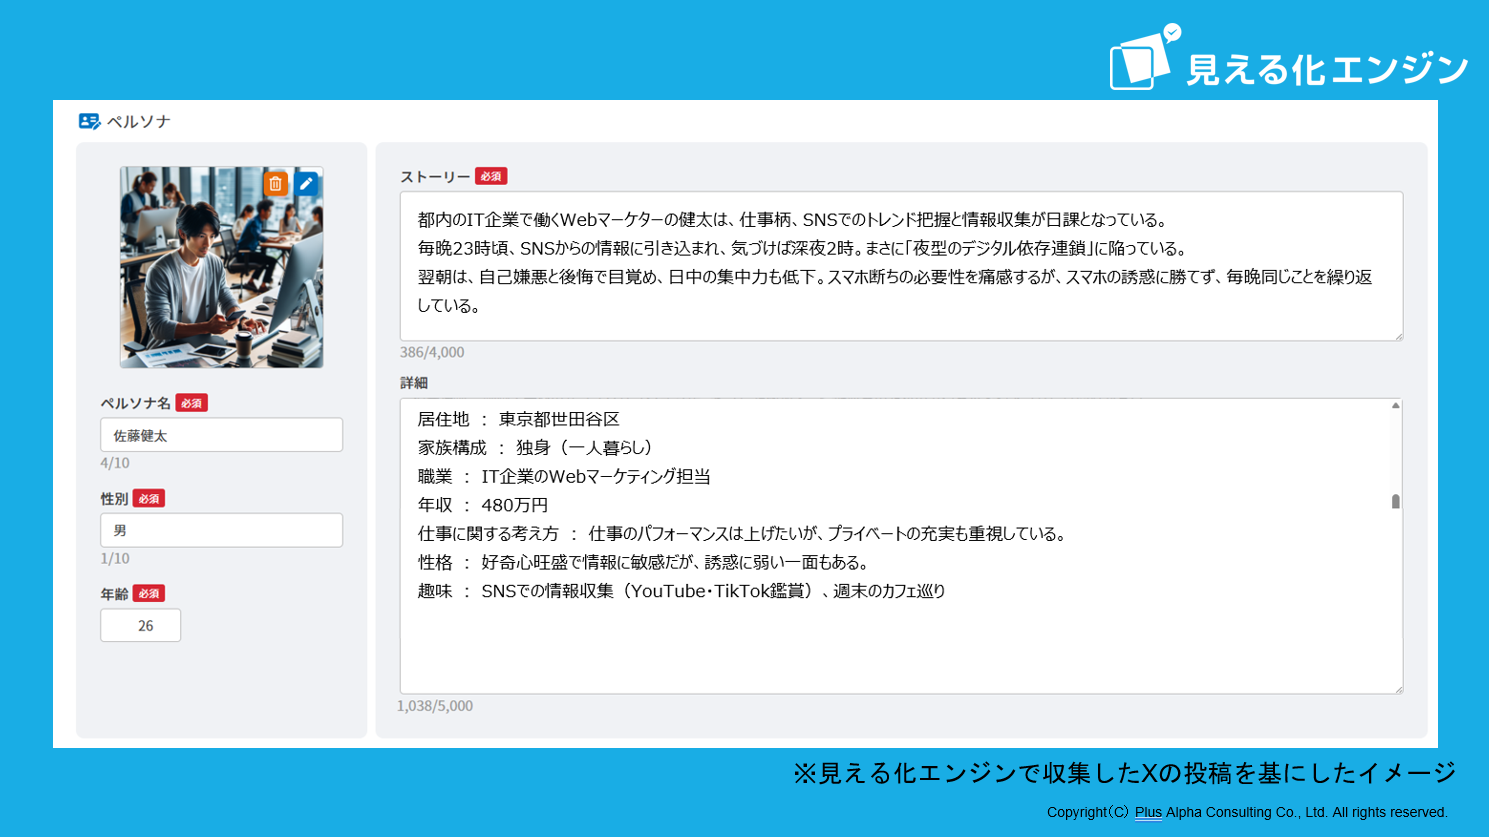1489x837 pixels.
Task: Open the underlined Plus link in copyright
Action: pyautogui.click(x=1148, y=812)
